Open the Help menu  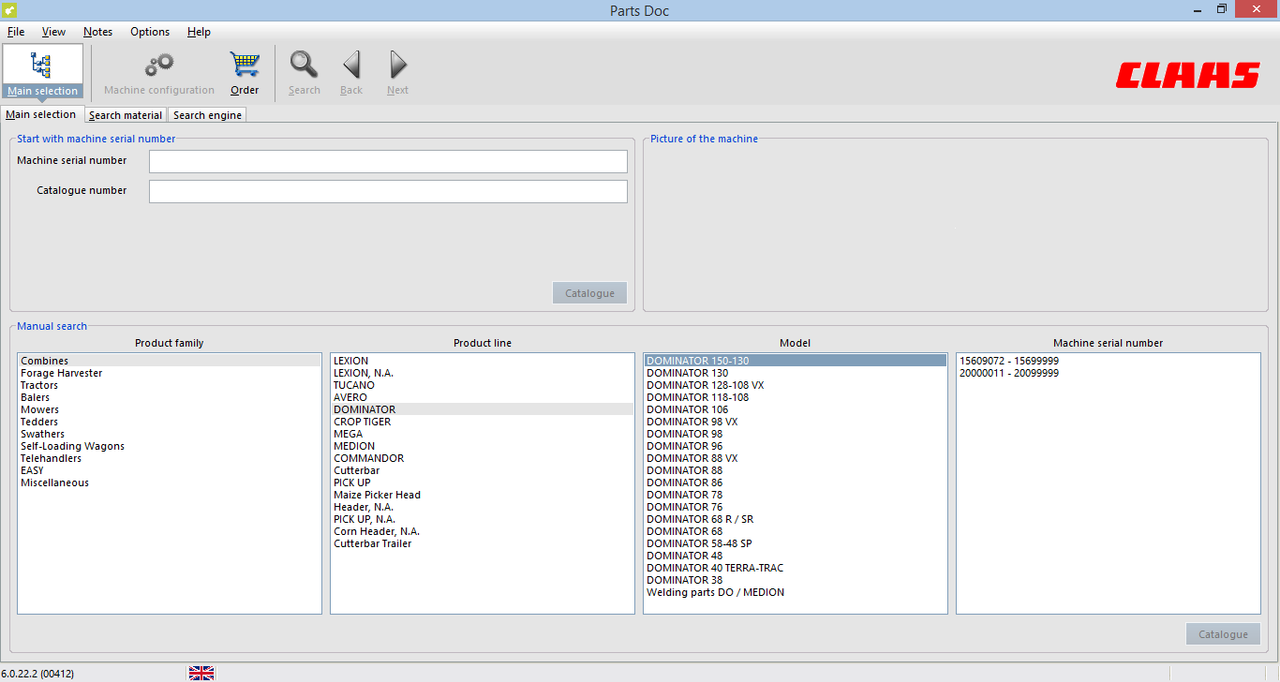pos(199,32)
